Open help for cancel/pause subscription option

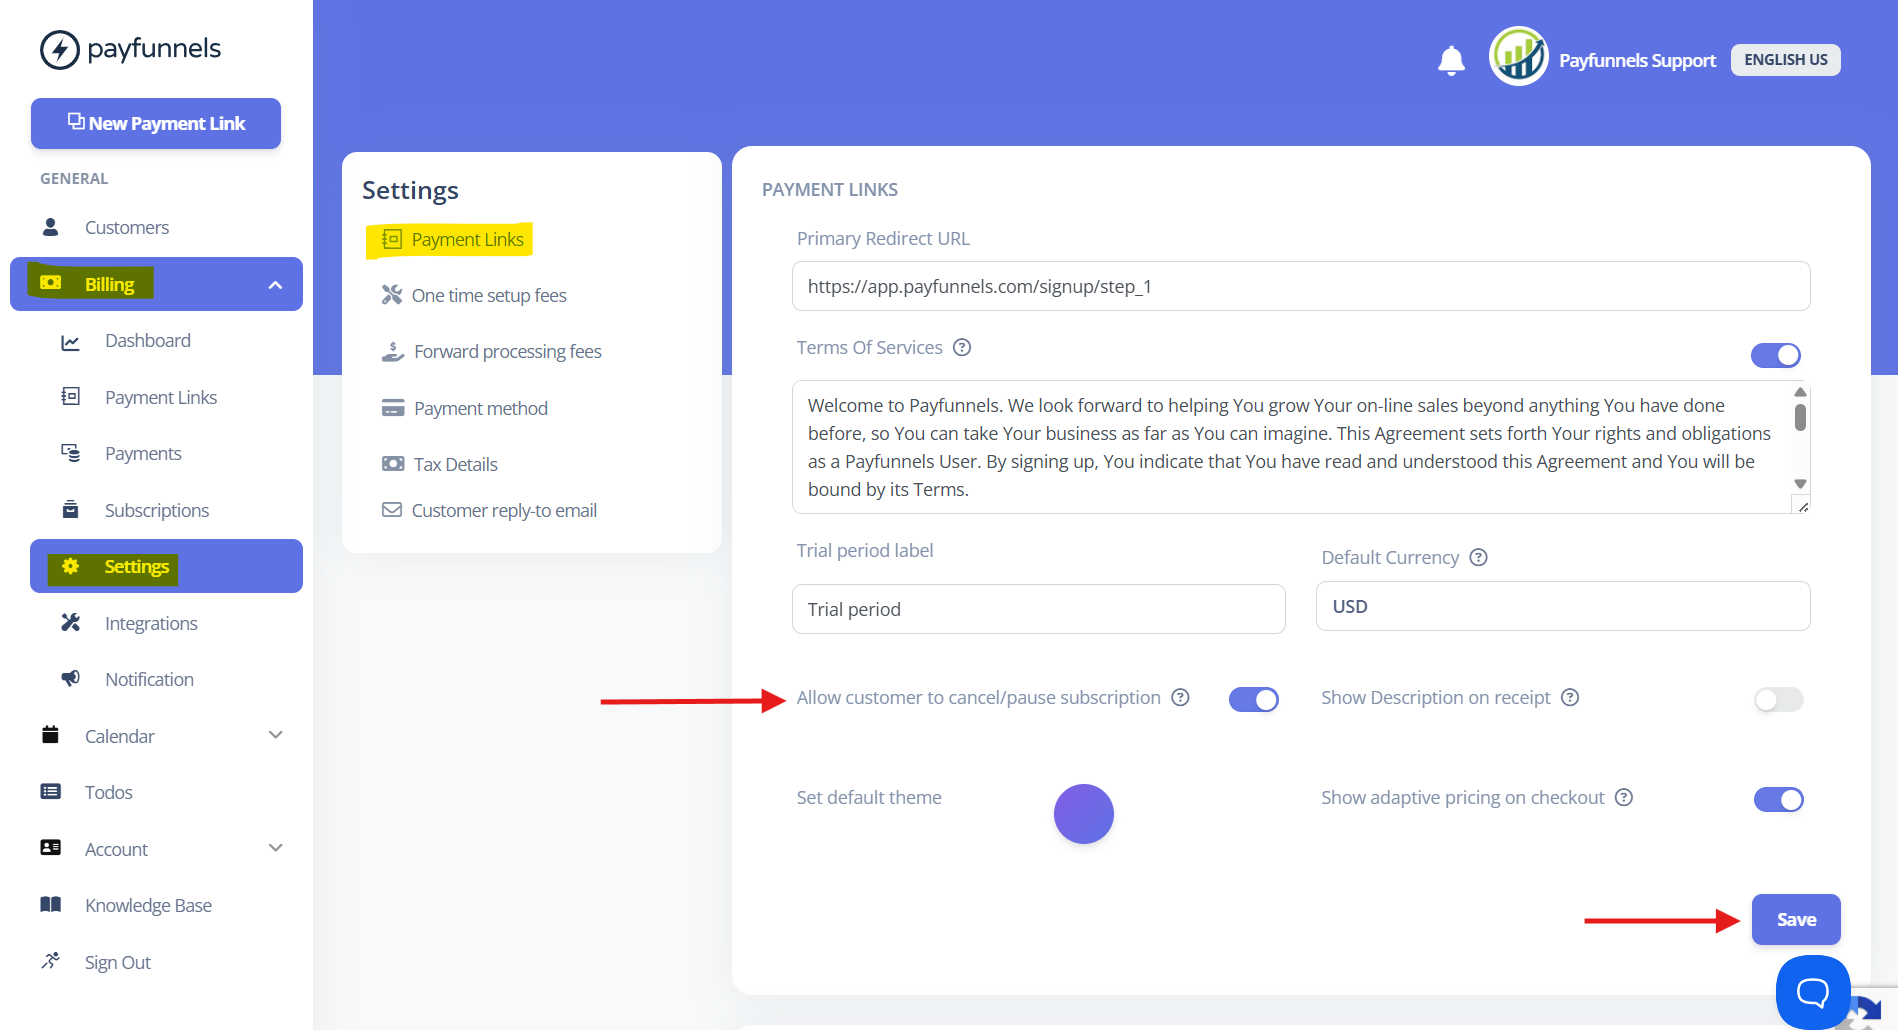[x=1181, y=697]
